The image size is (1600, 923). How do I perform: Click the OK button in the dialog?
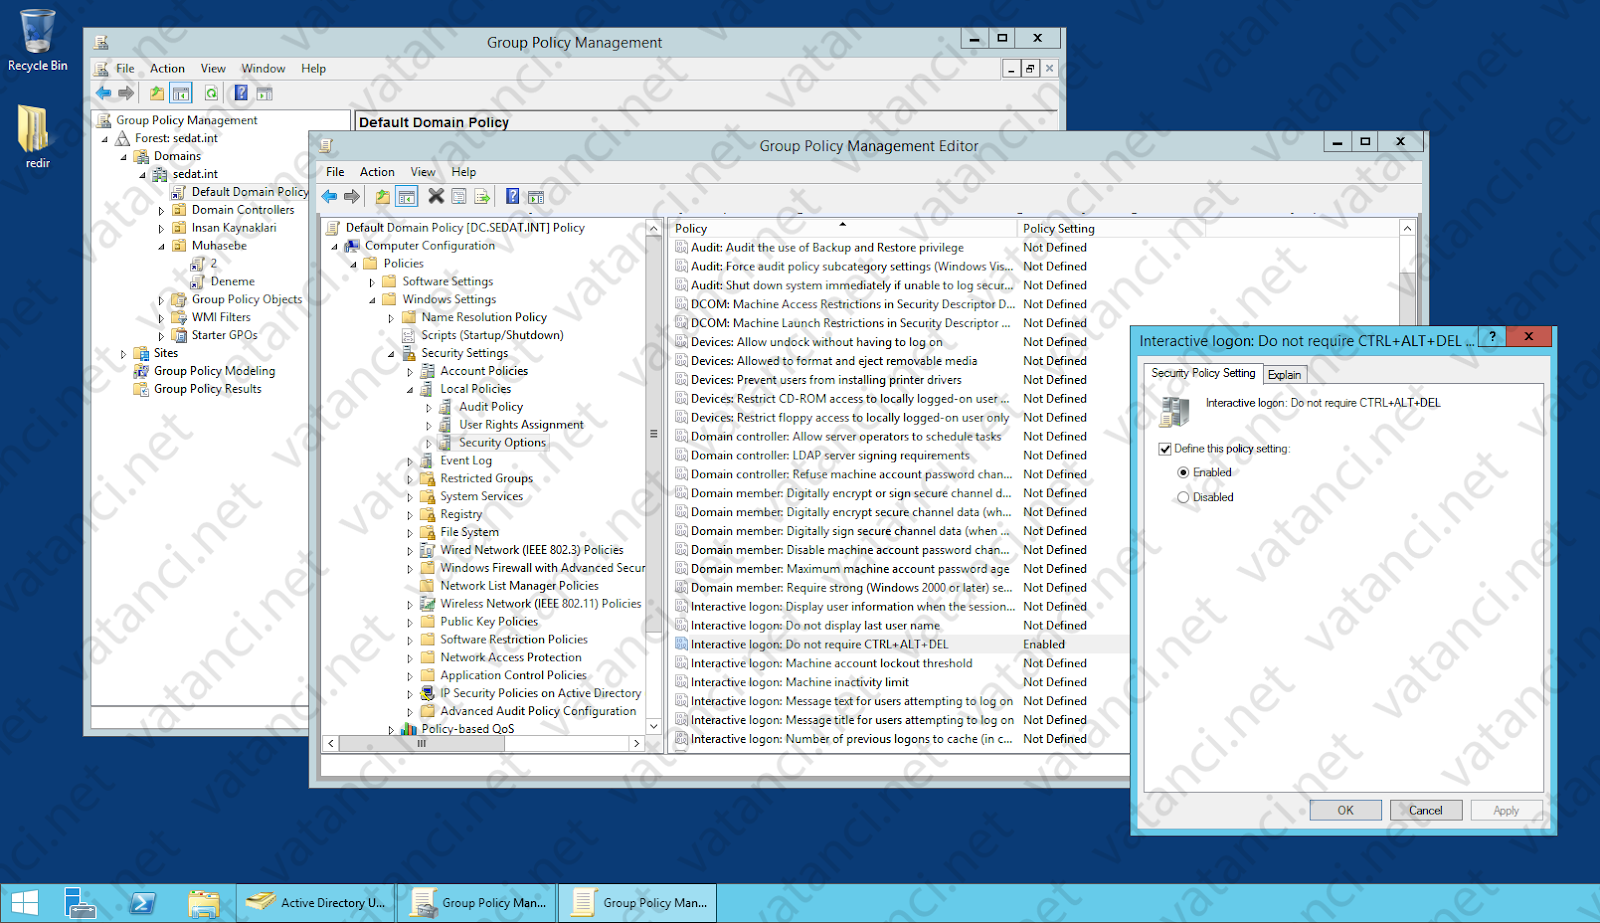pyautogui.click(x=1345, y=810)
